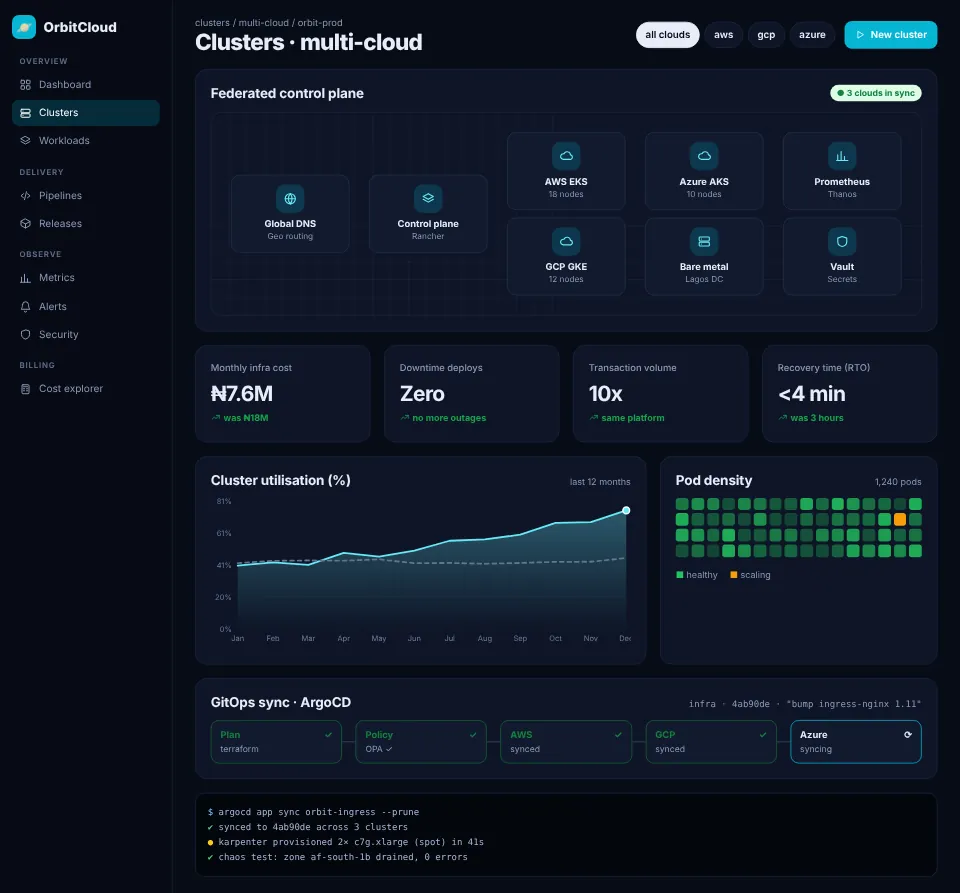Click the Recovery time (RTO) card
The width and height of the screenshot is (960, 893).
pyautogui.click(x=849, y=394)
